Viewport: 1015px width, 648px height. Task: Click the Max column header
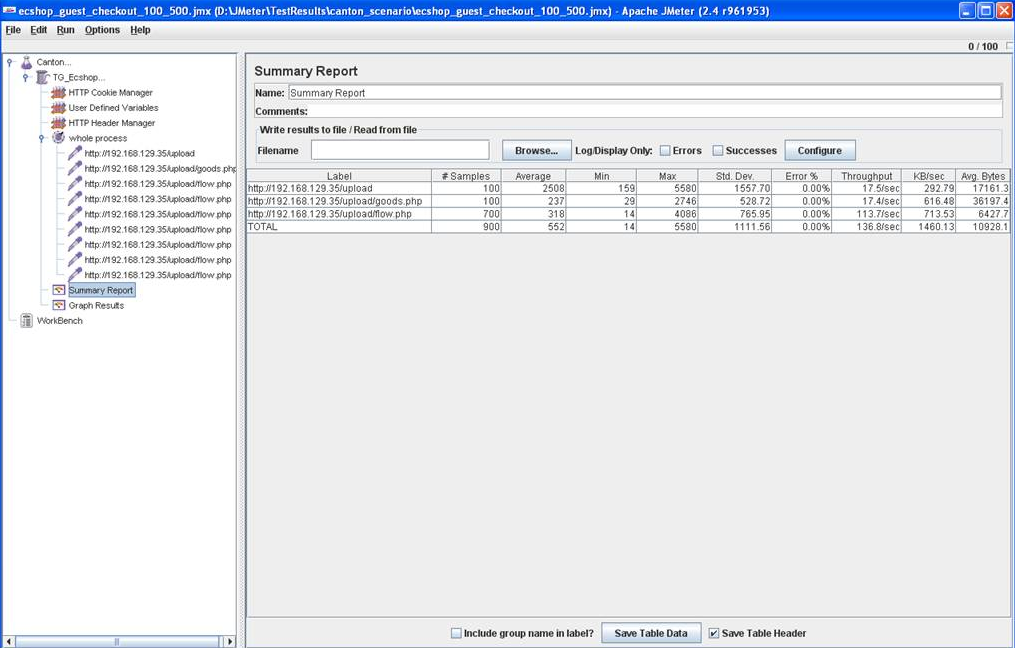[x=667, y=176]
